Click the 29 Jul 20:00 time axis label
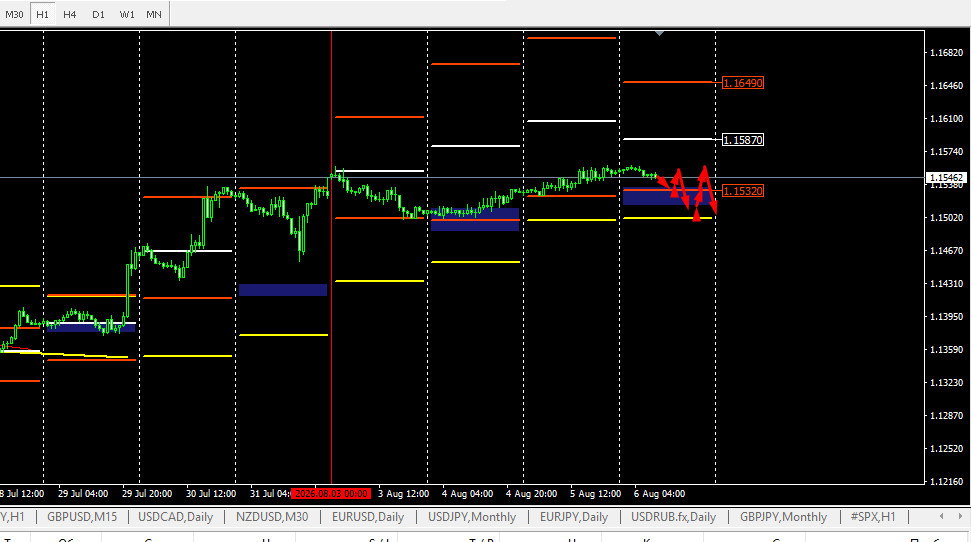This screenshot has height=542, width=971. point(147,494)
